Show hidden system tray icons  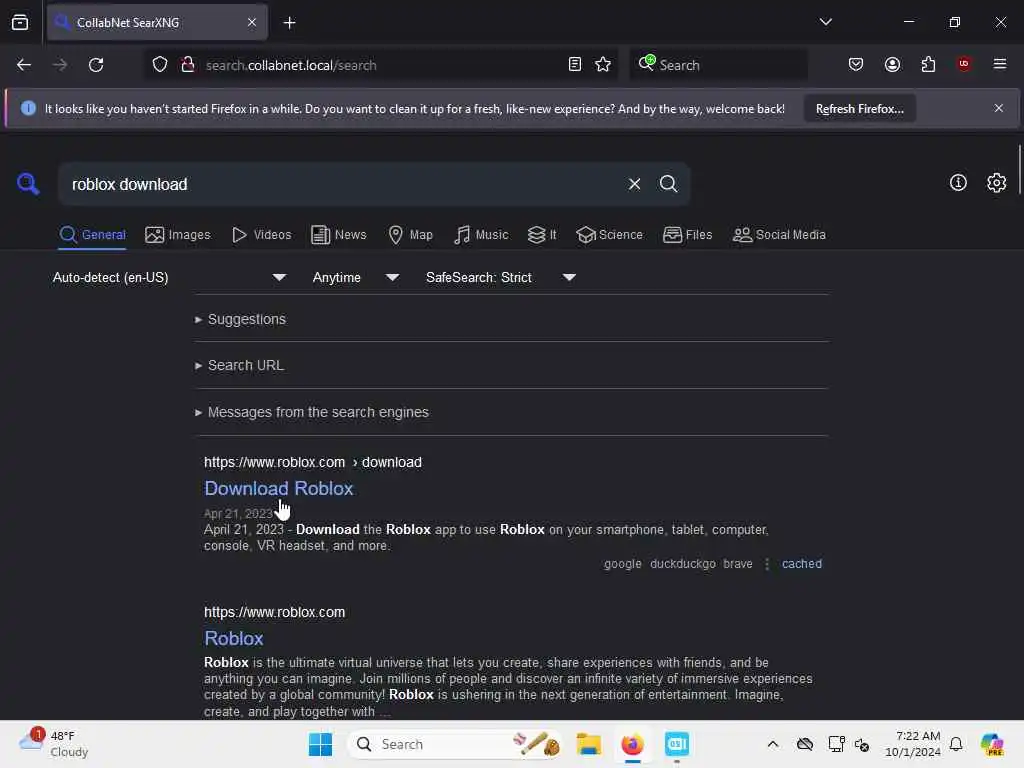pyautogui.click(x=773, y=744)
